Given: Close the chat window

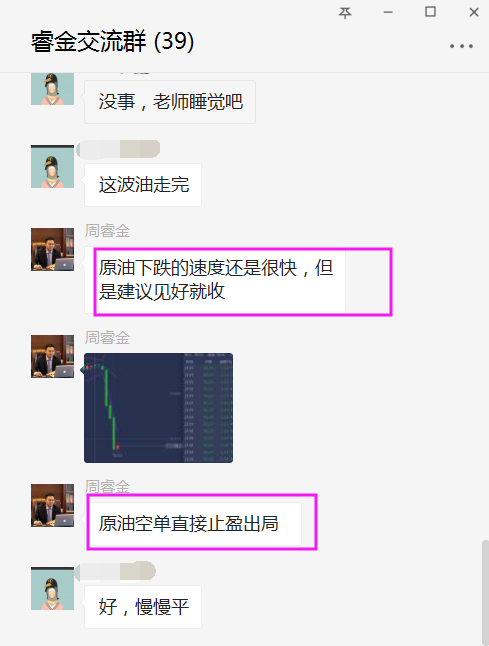Looking at the screenshot, I should pyautogui.click(x=474, y=12).
